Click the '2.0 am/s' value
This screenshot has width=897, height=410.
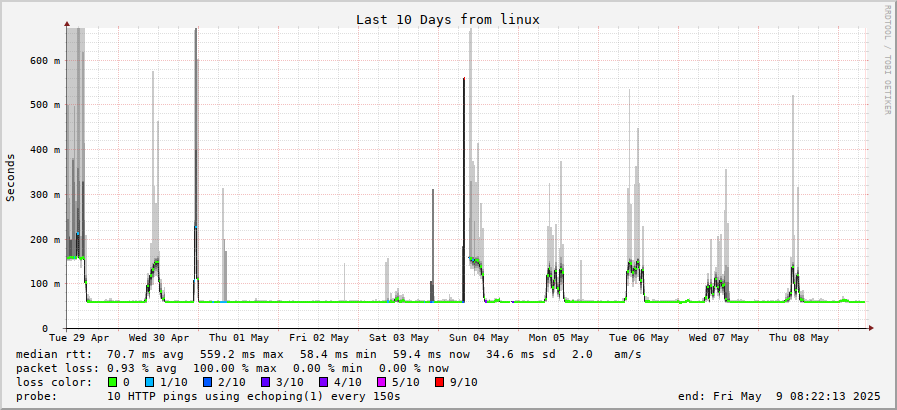pos(606,355)
